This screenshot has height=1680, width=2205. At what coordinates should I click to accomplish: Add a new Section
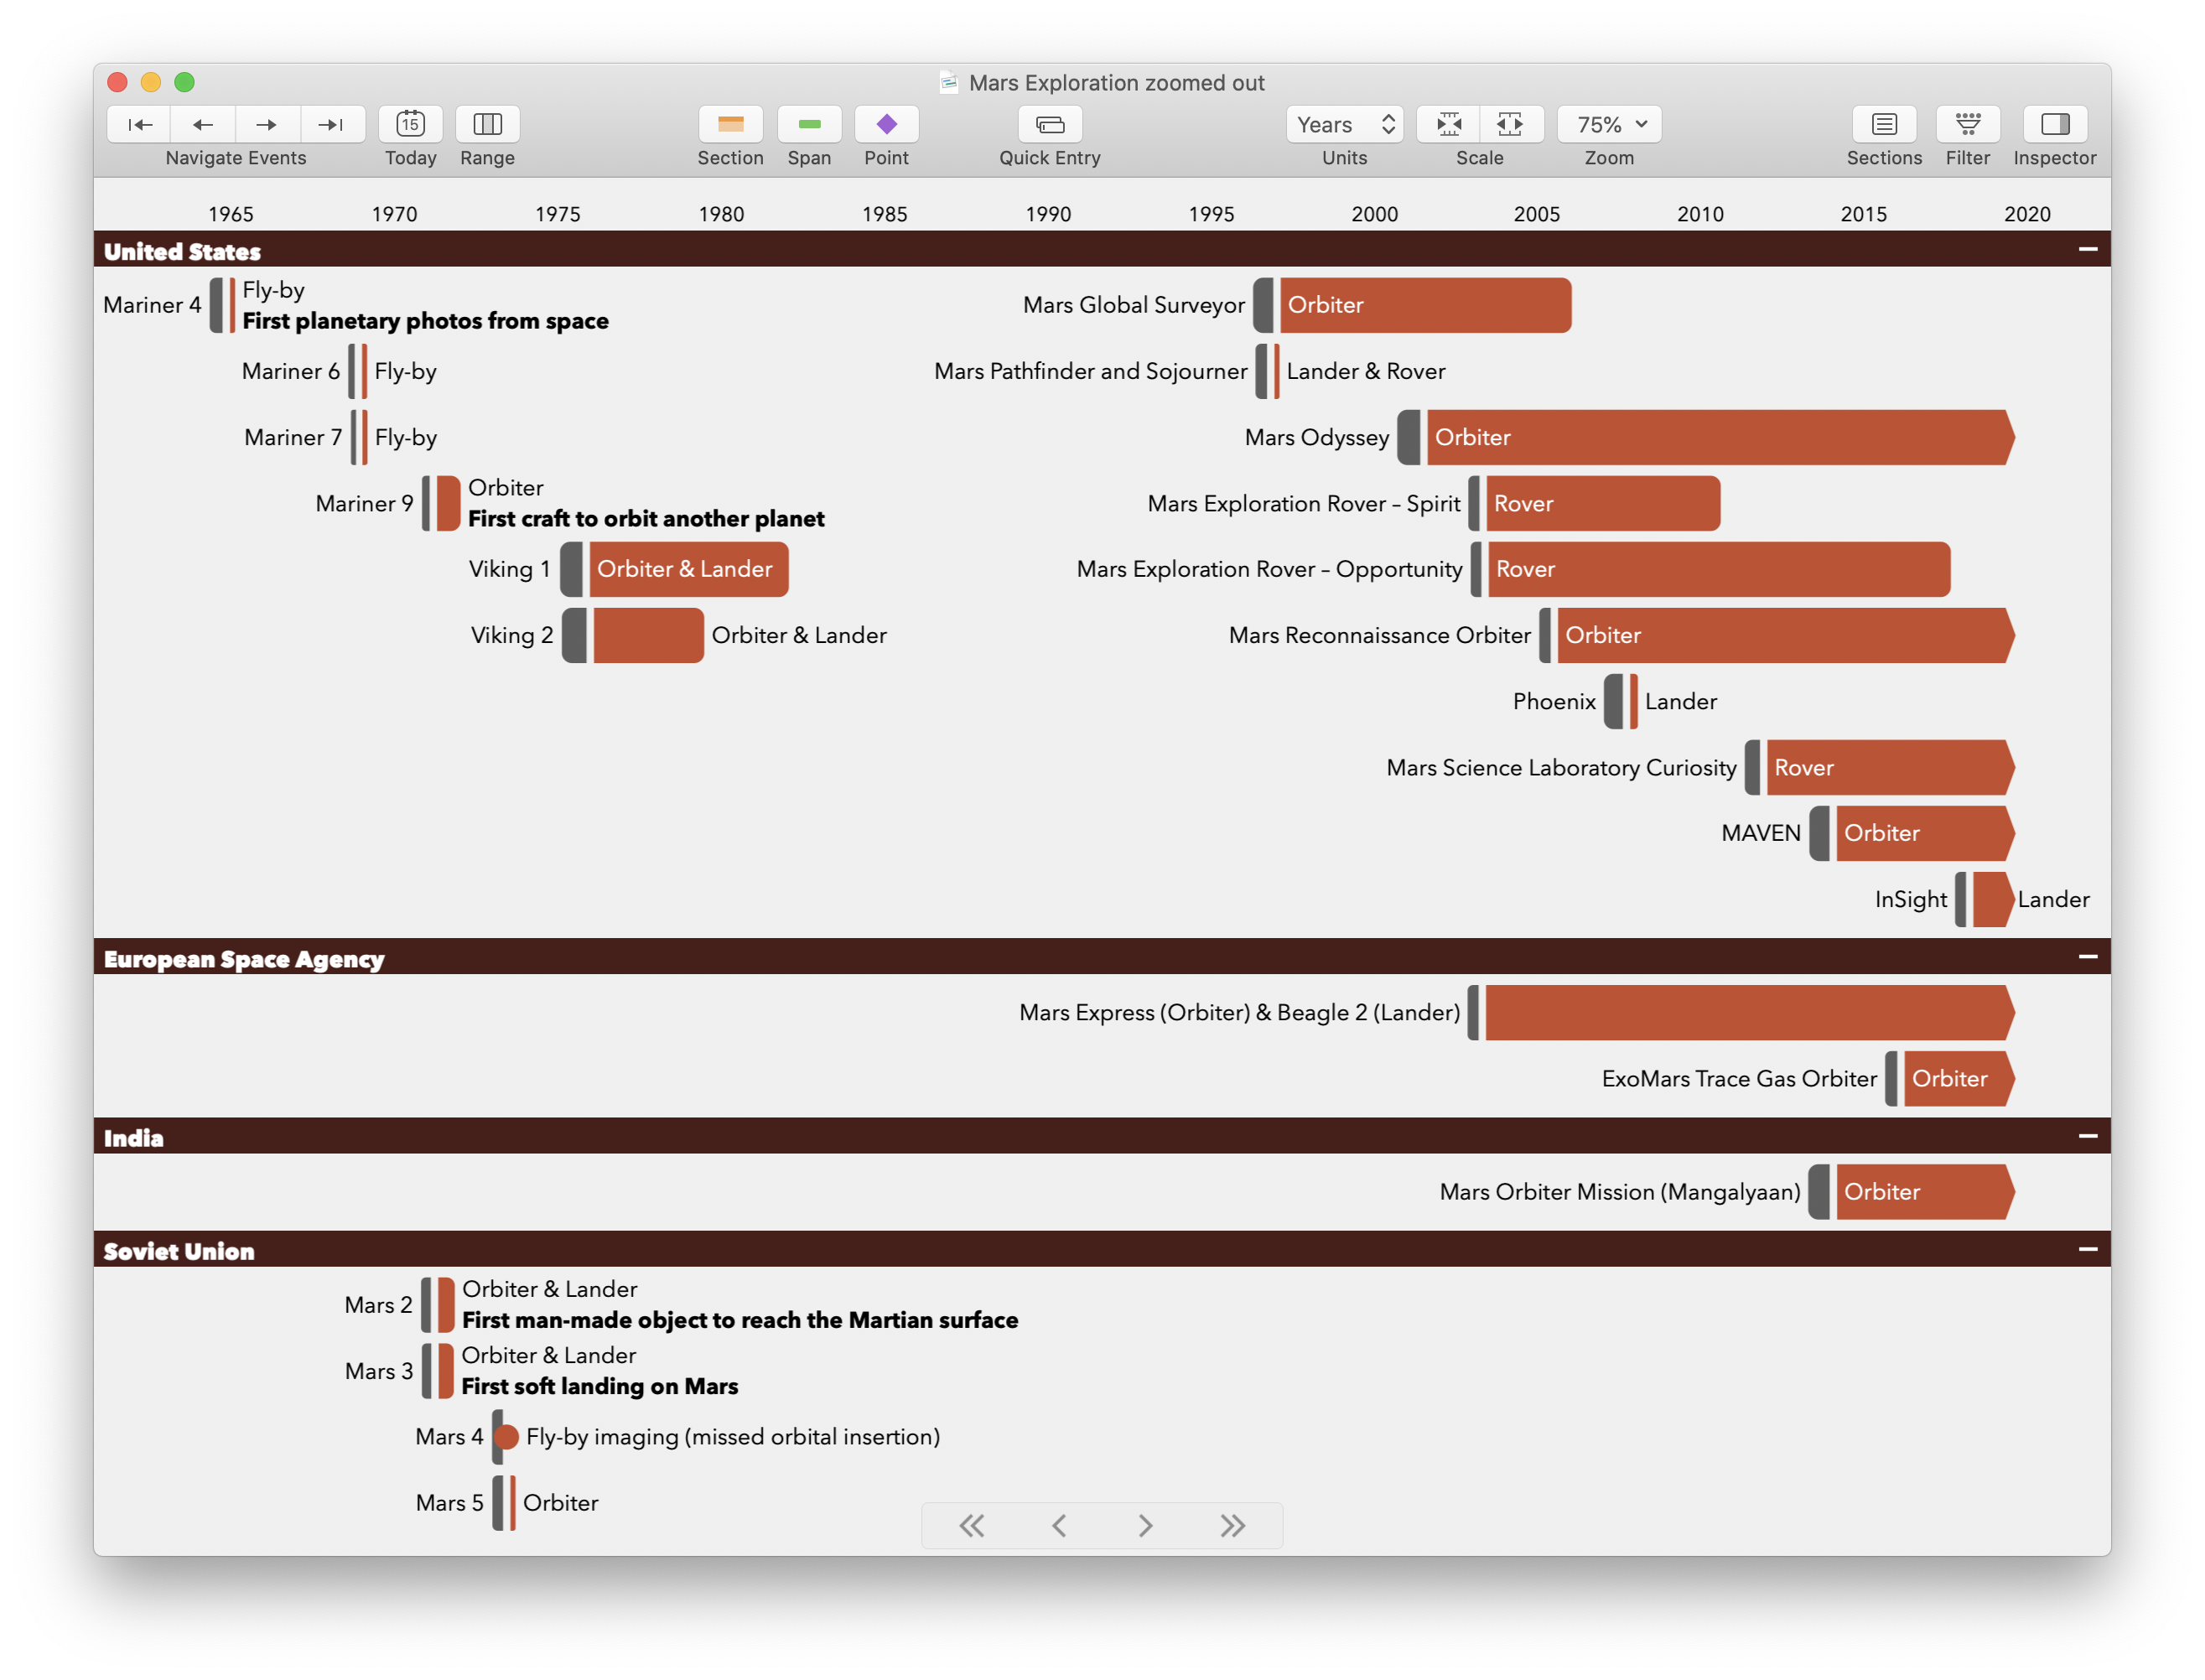click(x=730, y=124)
